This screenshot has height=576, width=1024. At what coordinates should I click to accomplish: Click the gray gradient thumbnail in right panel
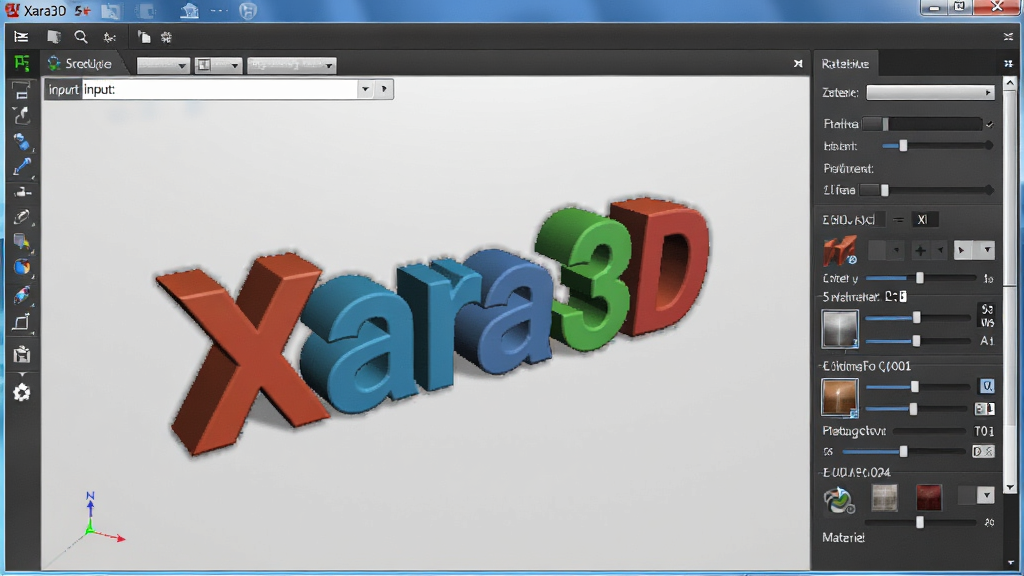(x=840, y=328)
